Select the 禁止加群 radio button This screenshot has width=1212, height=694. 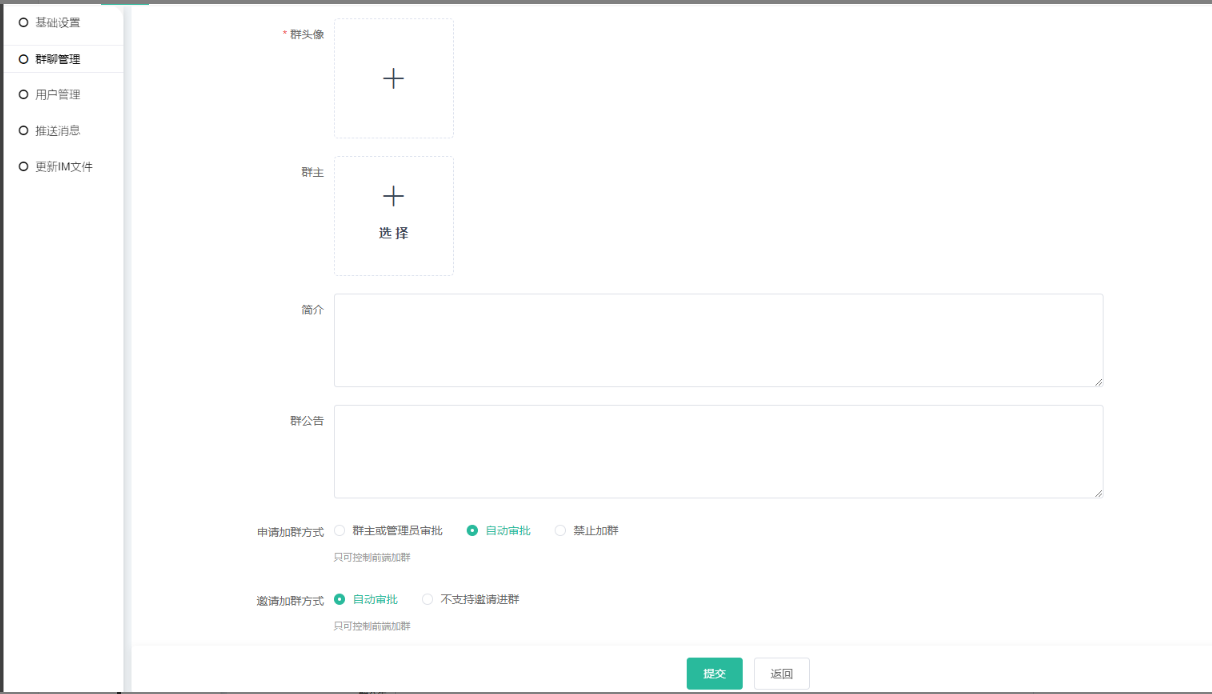tap(560, 531)
